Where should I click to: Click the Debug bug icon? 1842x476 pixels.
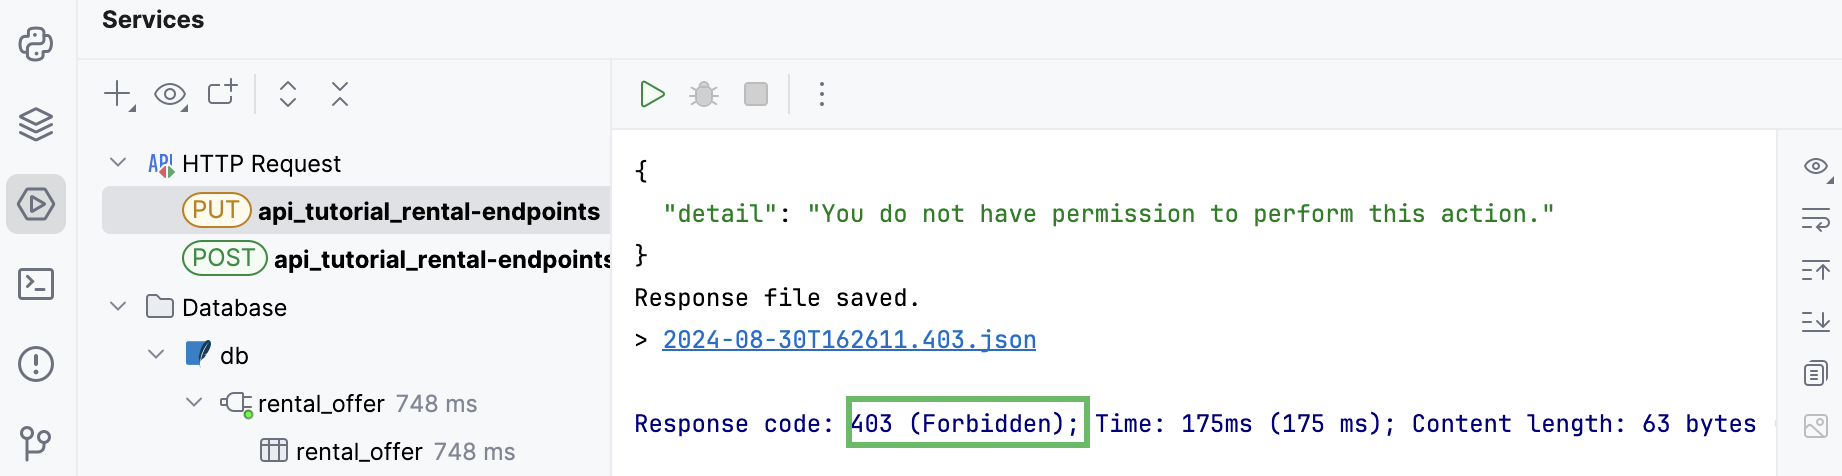tap(704, 94)
